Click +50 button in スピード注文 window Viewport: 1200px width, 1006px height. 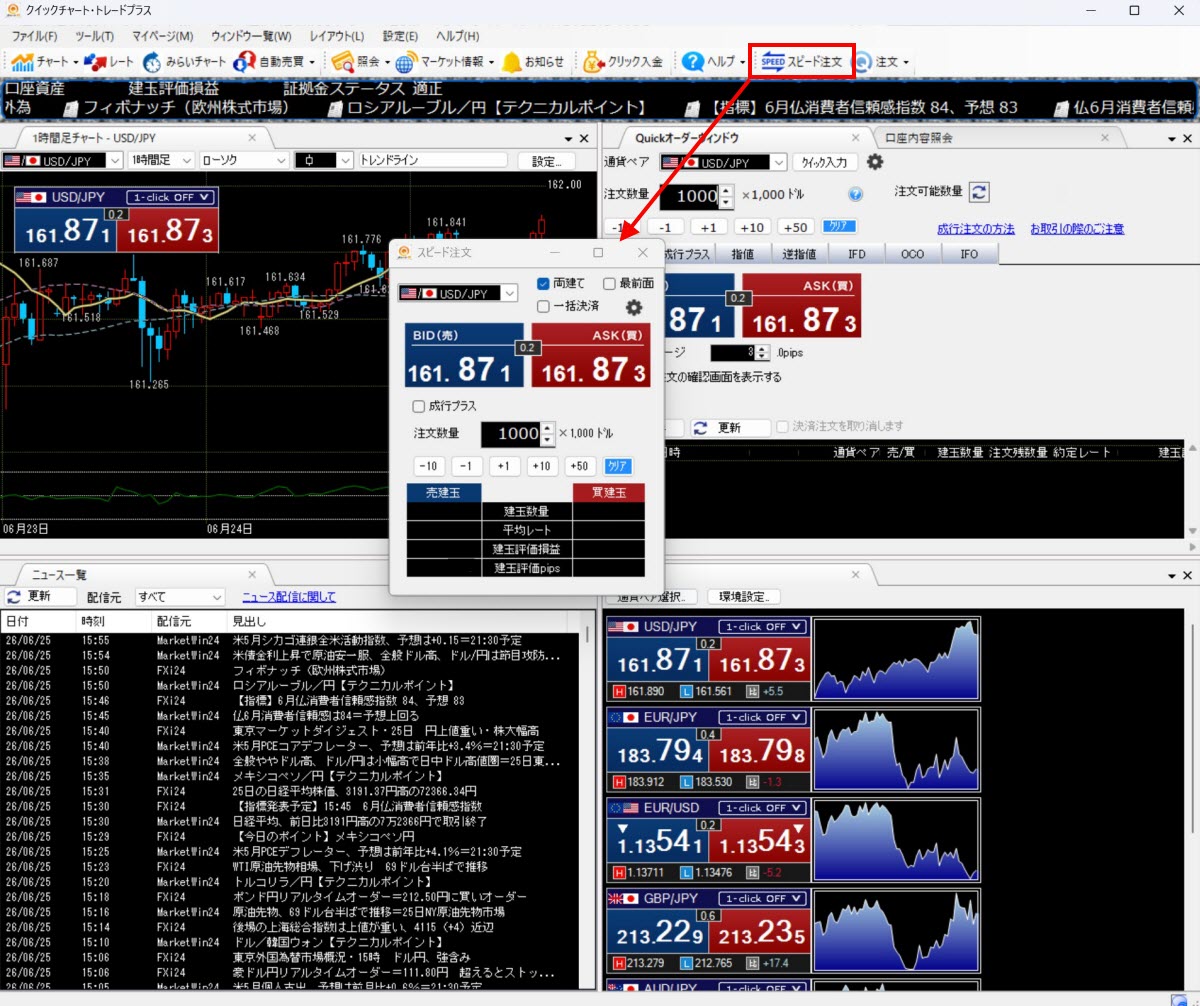point(580,466)
